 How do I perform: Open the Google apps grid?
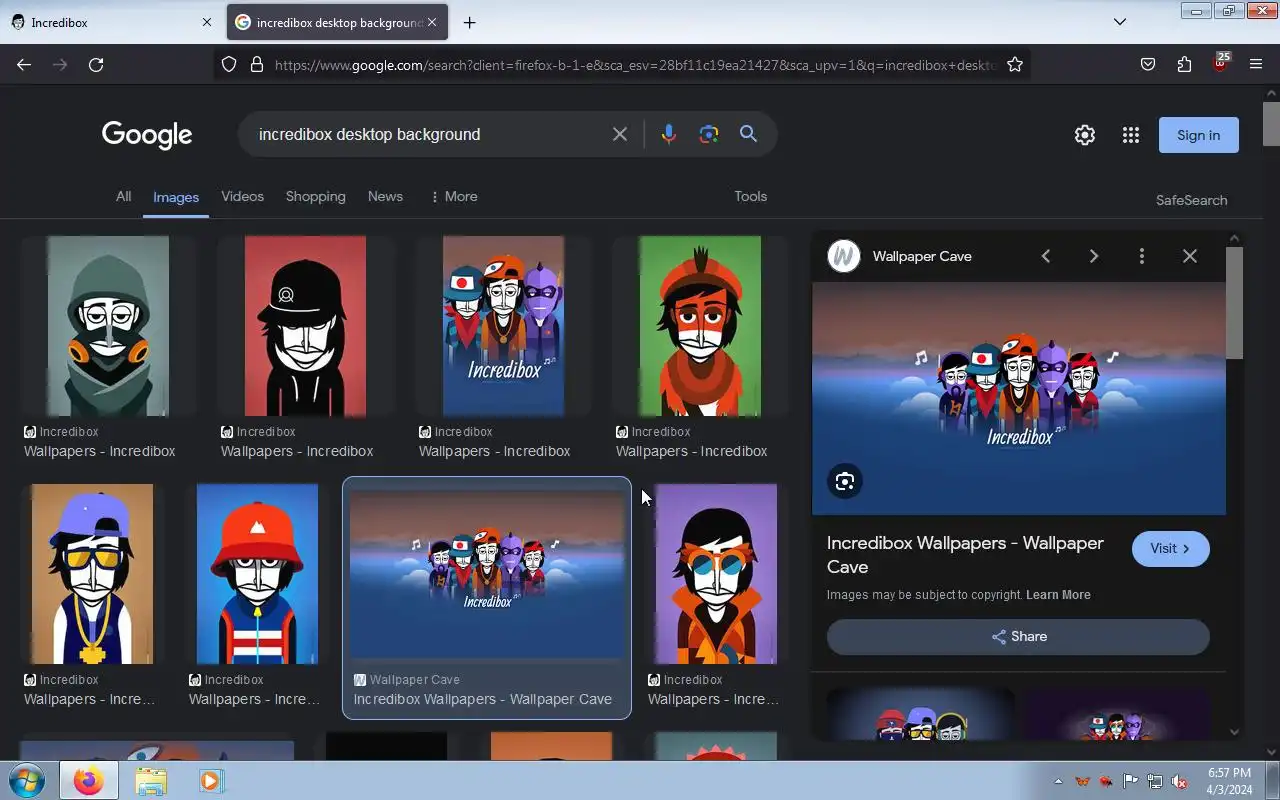(x=1131, y=135)
